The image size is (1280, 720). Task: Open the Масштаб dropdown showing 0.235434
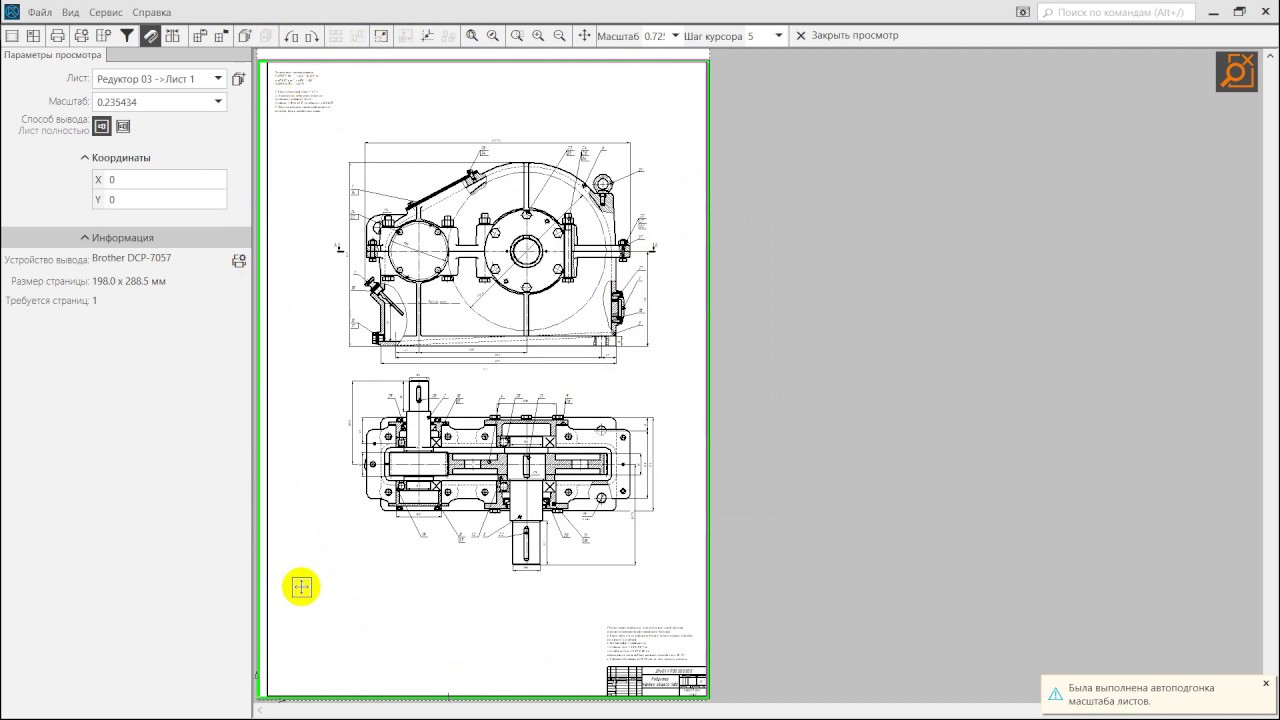click(160, 102)
